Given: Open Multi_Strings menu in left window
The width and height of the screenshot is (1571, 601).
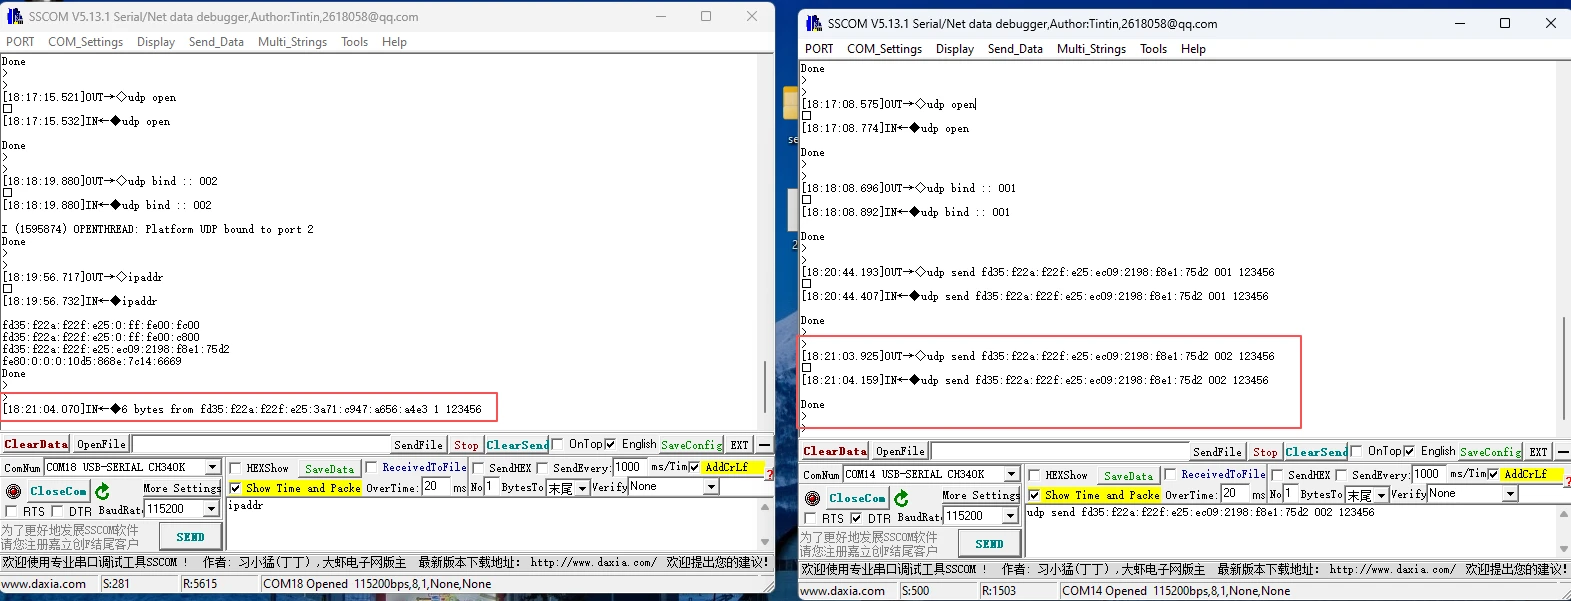Looking at the screenshot, I should [292, 42].
